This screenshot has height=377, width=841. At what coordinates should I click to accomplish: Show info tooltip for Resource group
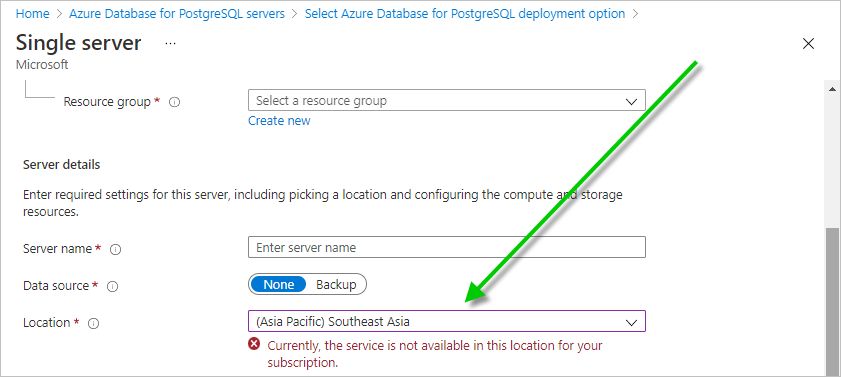pos(174,102)
